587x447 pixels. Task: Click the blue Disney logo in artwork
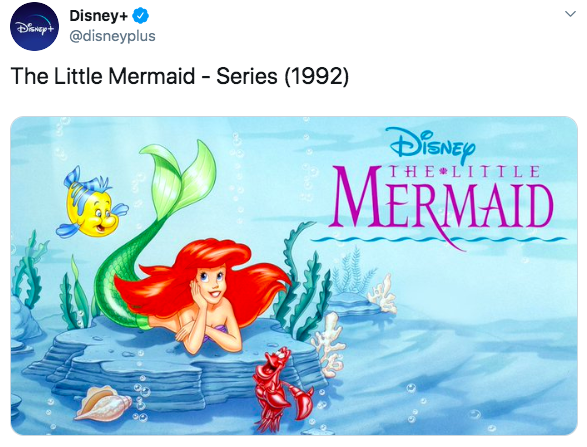[432, 145]
